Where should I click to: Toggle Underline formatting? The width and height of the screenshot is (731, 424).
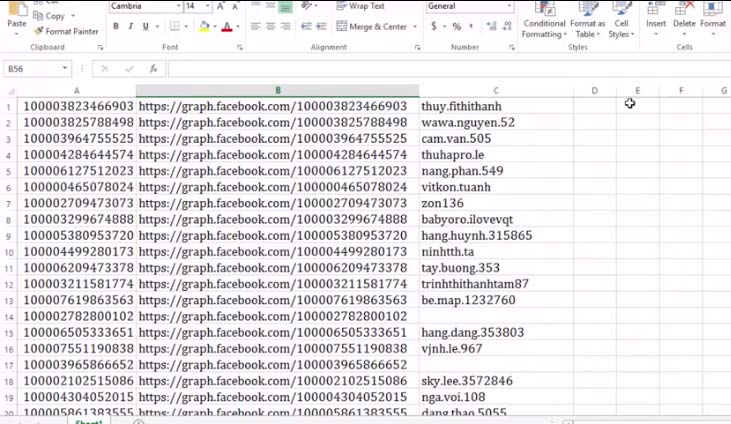point(145,27)
